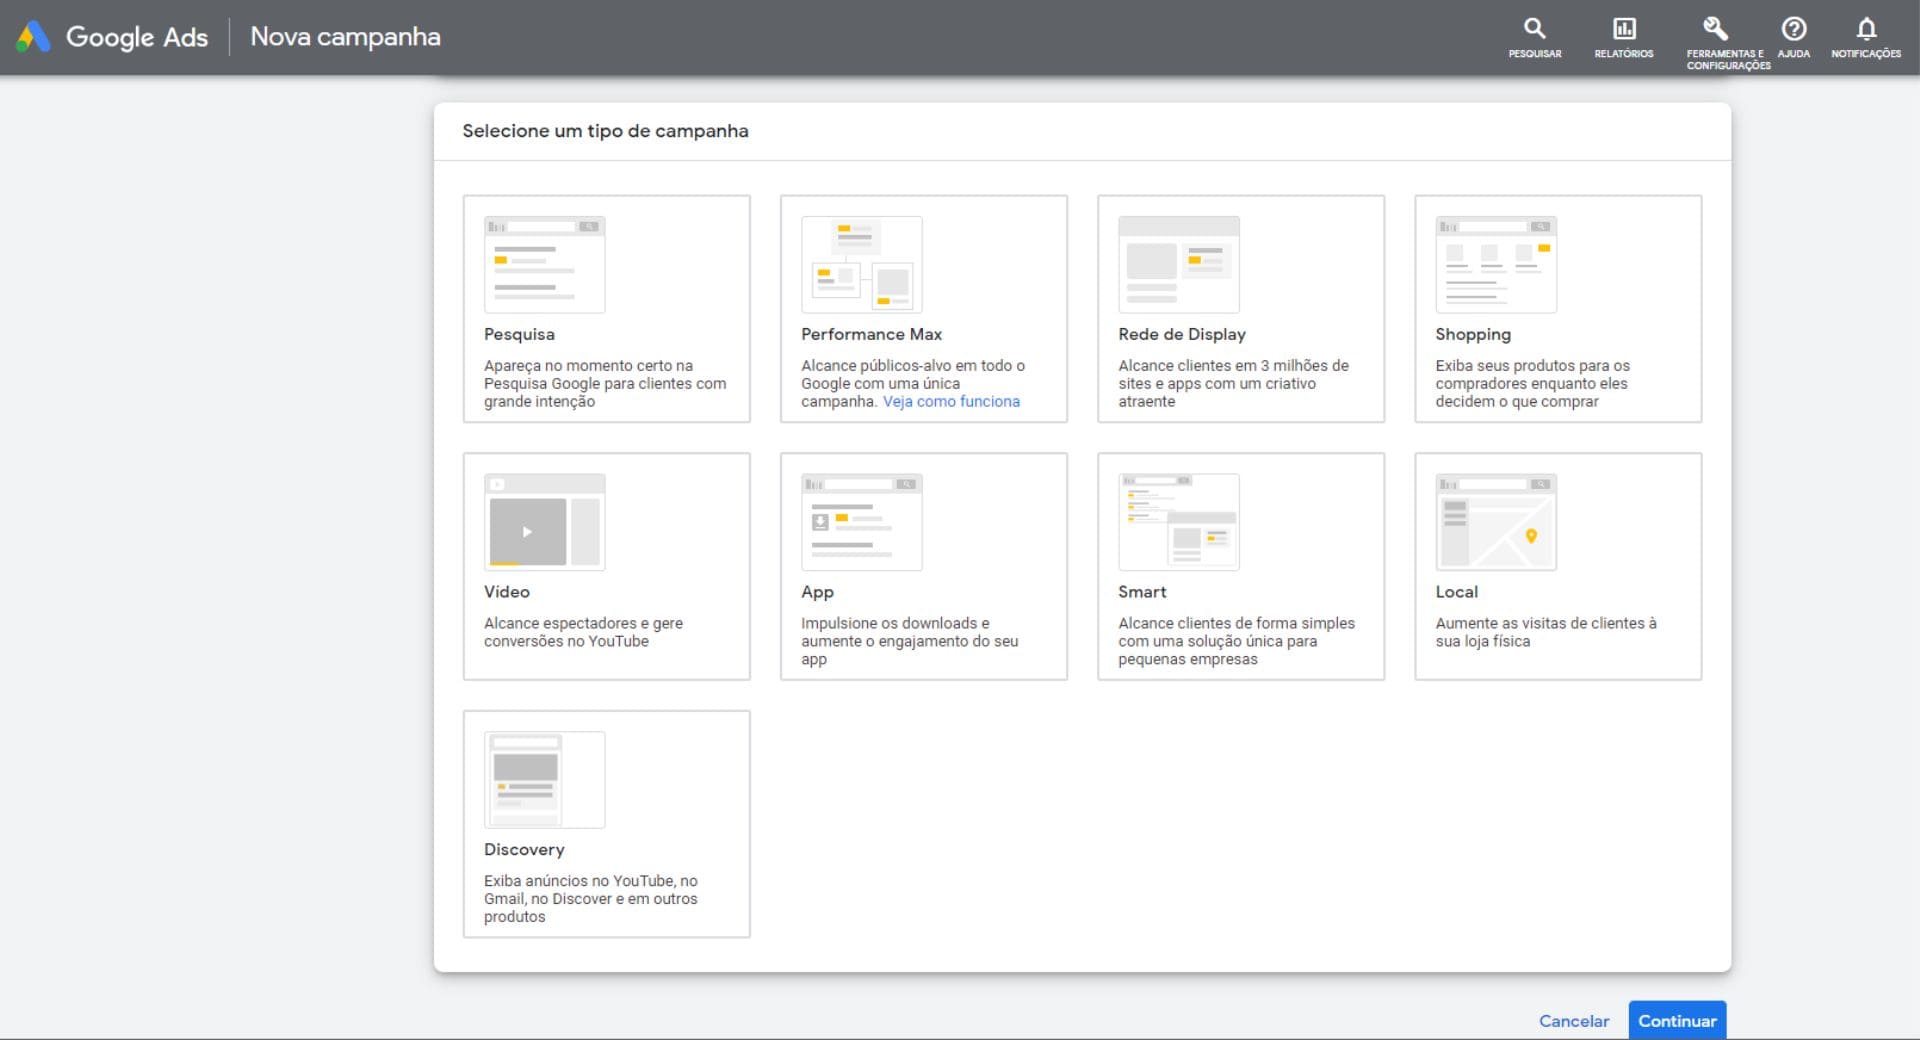Viewport: 1920px width, 1040px height.
Task: Open the Relatórios reports icon
Action: coord(1623,29)
